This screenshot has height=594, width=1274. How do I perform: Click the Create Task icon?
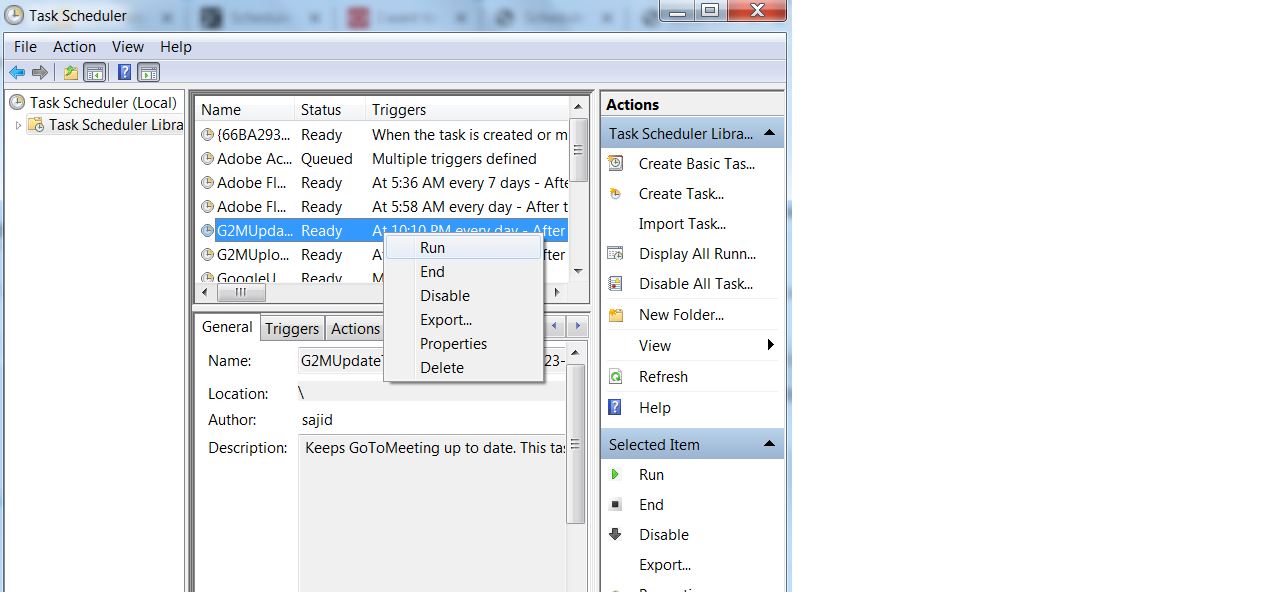[616, 194]
